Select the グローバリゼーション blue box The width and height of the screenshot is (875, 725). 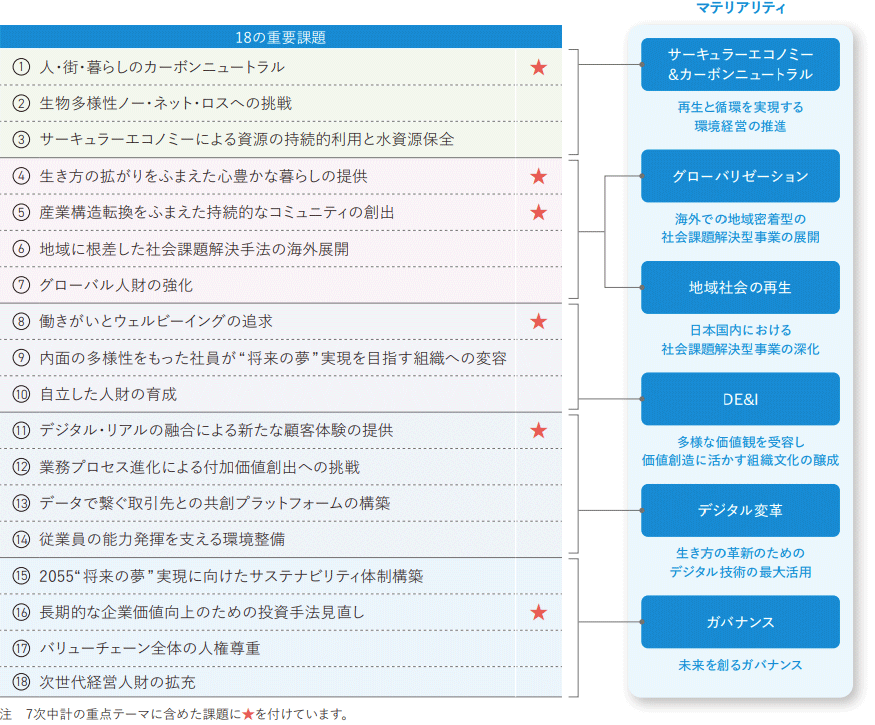740,176
